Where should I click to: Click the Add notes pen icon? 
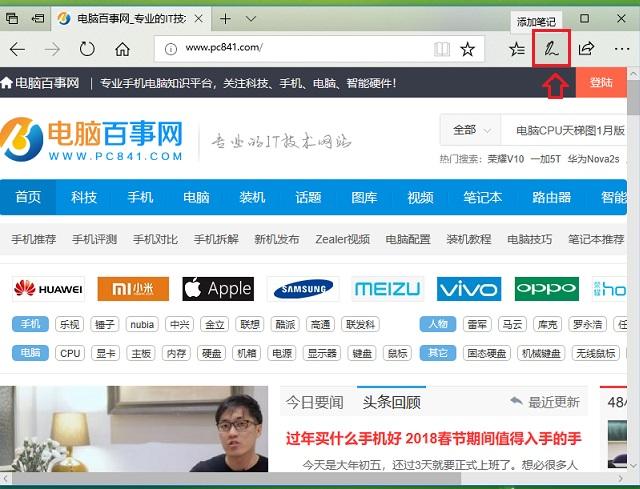tap(551, 49)
